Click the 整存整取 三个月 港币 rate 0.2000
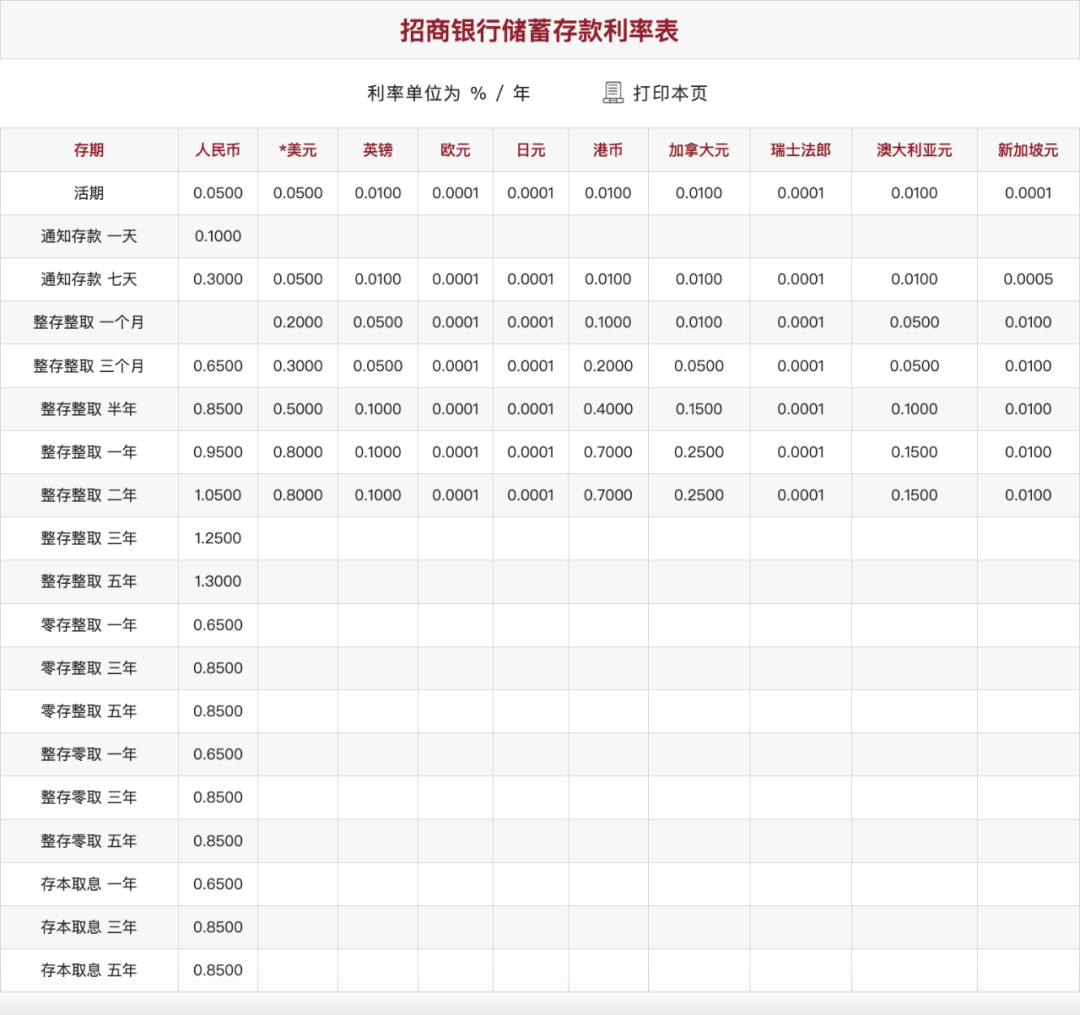Image resolution: width=1080 pixels, height=1015 pixels. click(608, 366)
